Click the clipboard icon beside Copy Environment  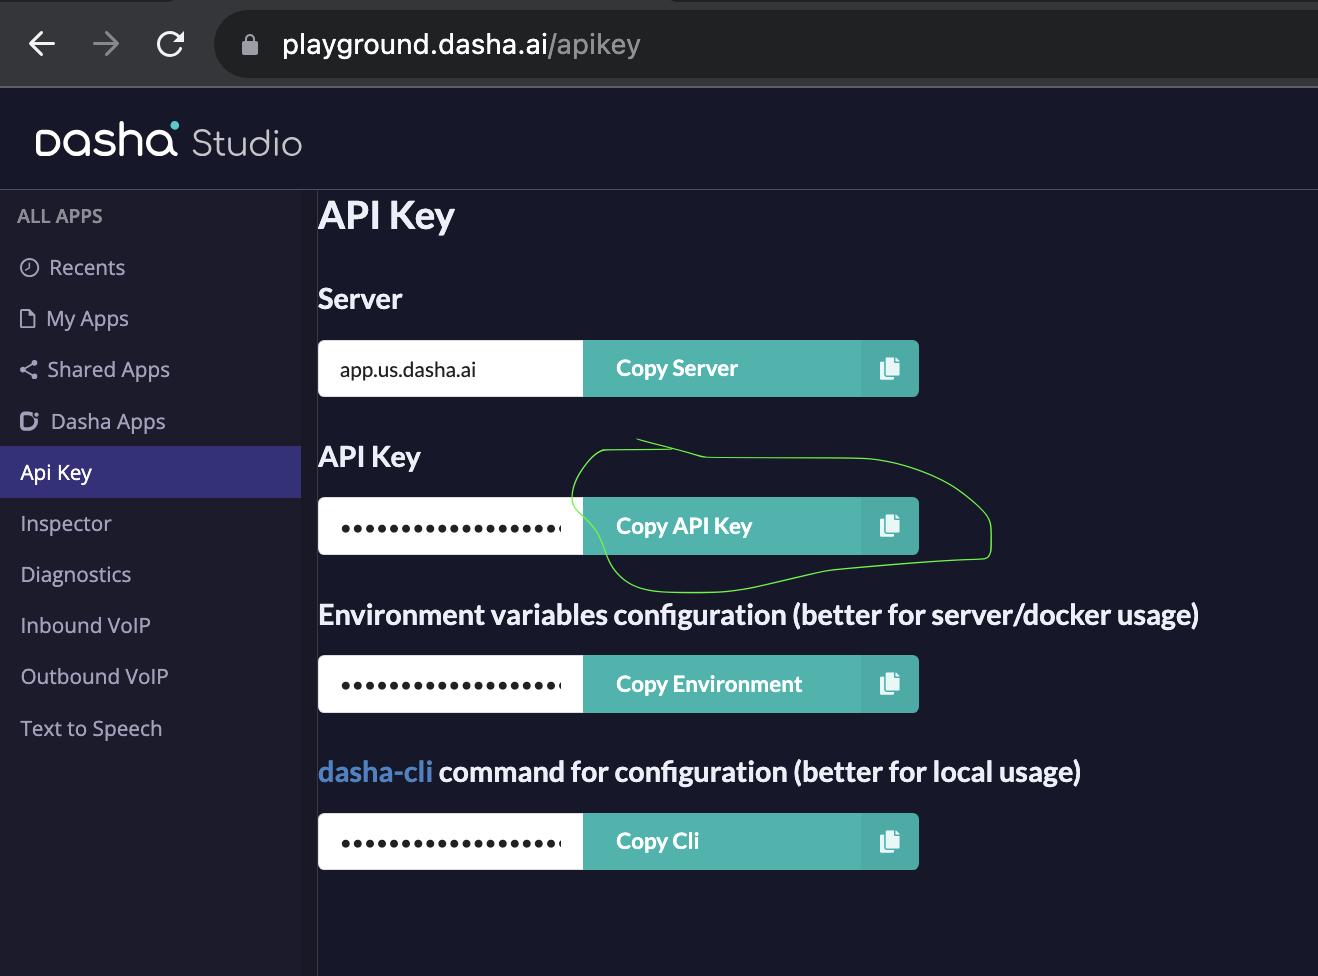point(889,684)
